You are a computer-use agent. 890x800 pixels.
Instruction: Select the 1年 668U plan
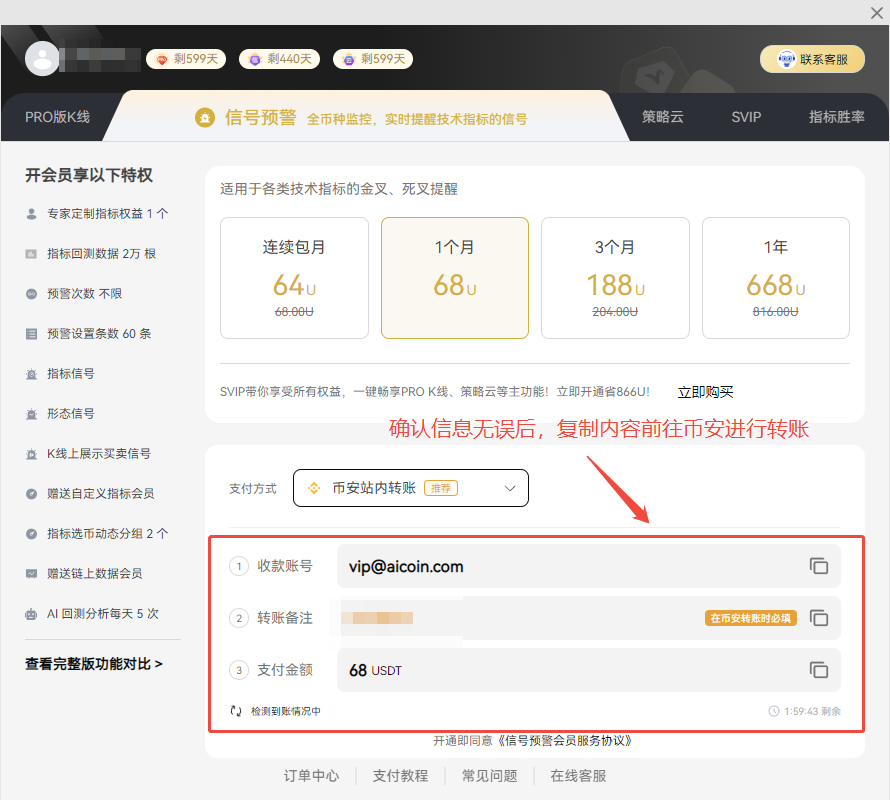775,278
